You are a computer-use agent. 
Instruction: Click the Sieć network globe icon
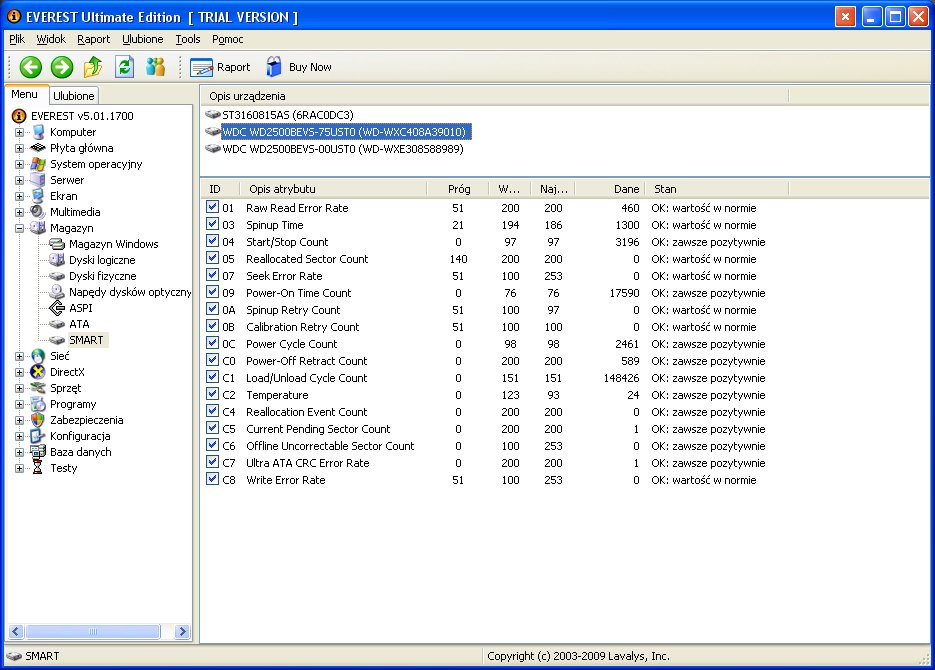click(38, 356)
